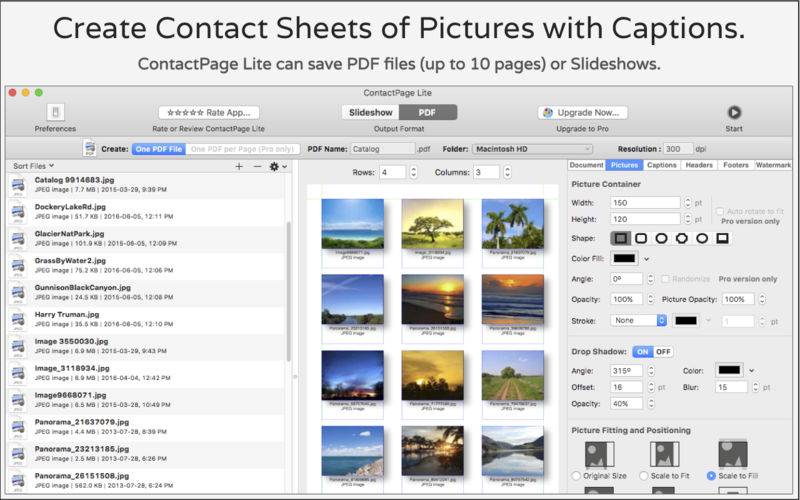Click the Scale to Fit icon

pos(664,454)
